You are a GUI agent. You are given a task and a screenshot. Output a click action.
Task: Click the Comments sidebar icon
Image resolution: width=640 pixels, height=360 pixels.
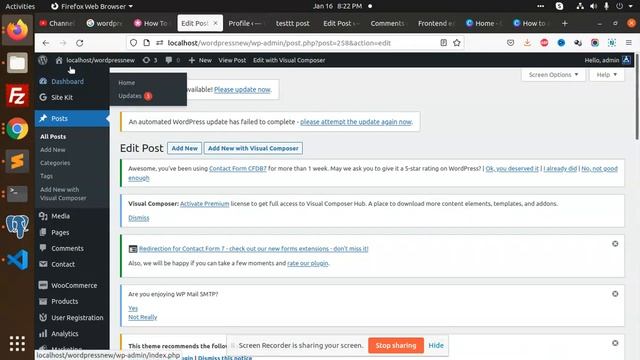(x=43, y=248)
